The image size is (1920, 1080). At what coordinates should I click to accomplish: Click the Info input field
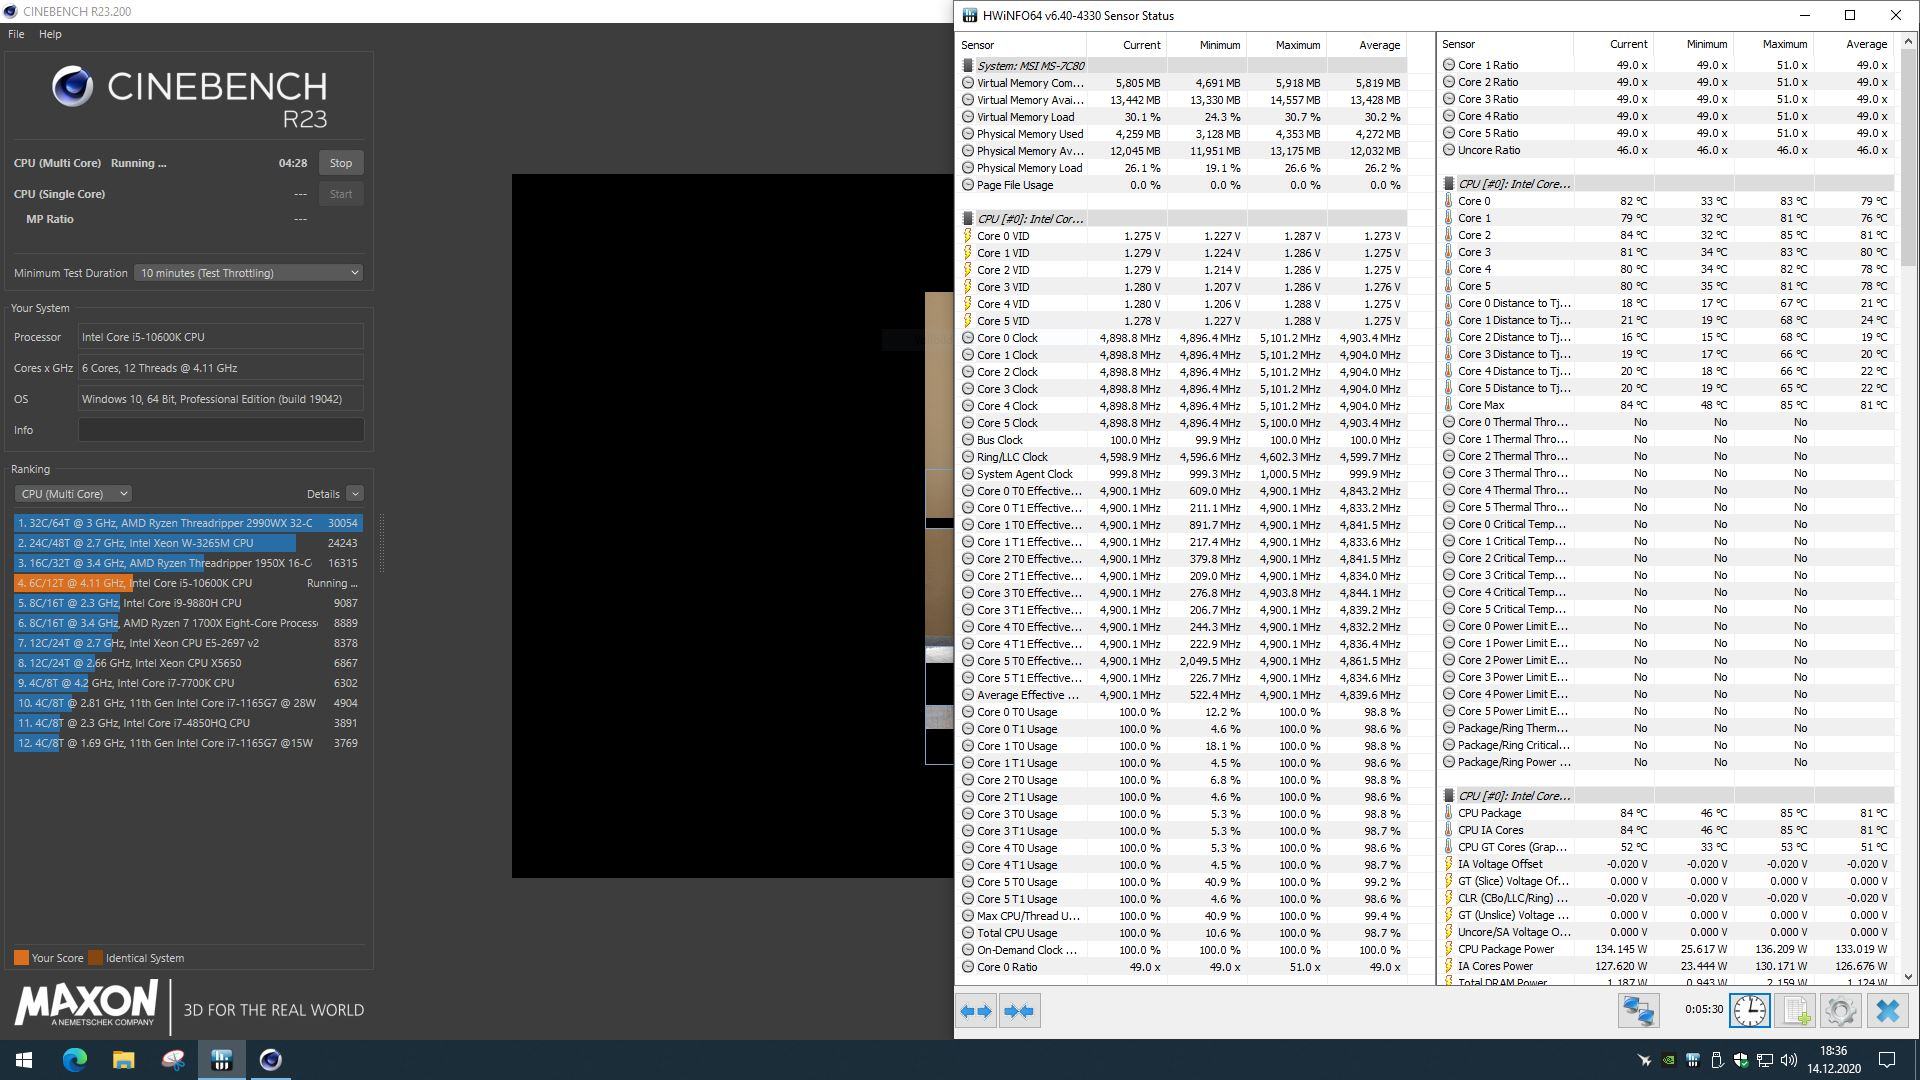click(x=221, y=430)
